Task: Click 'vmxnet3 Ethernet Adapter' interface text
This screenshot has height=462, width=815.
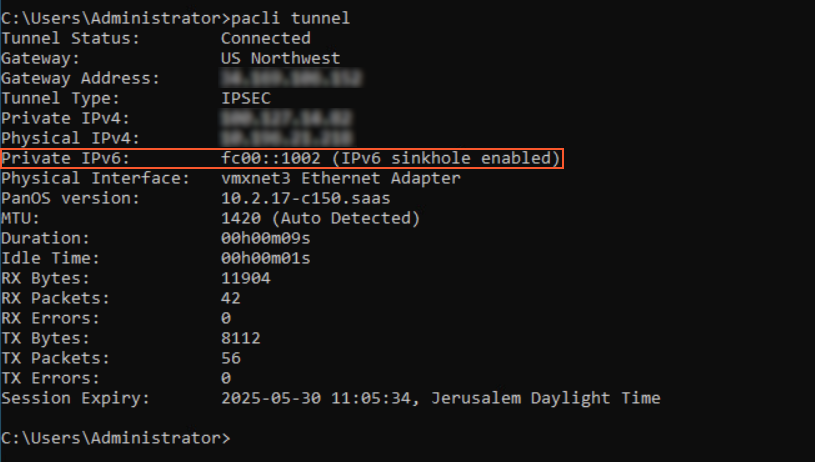Action: click(x=340, y=178)
